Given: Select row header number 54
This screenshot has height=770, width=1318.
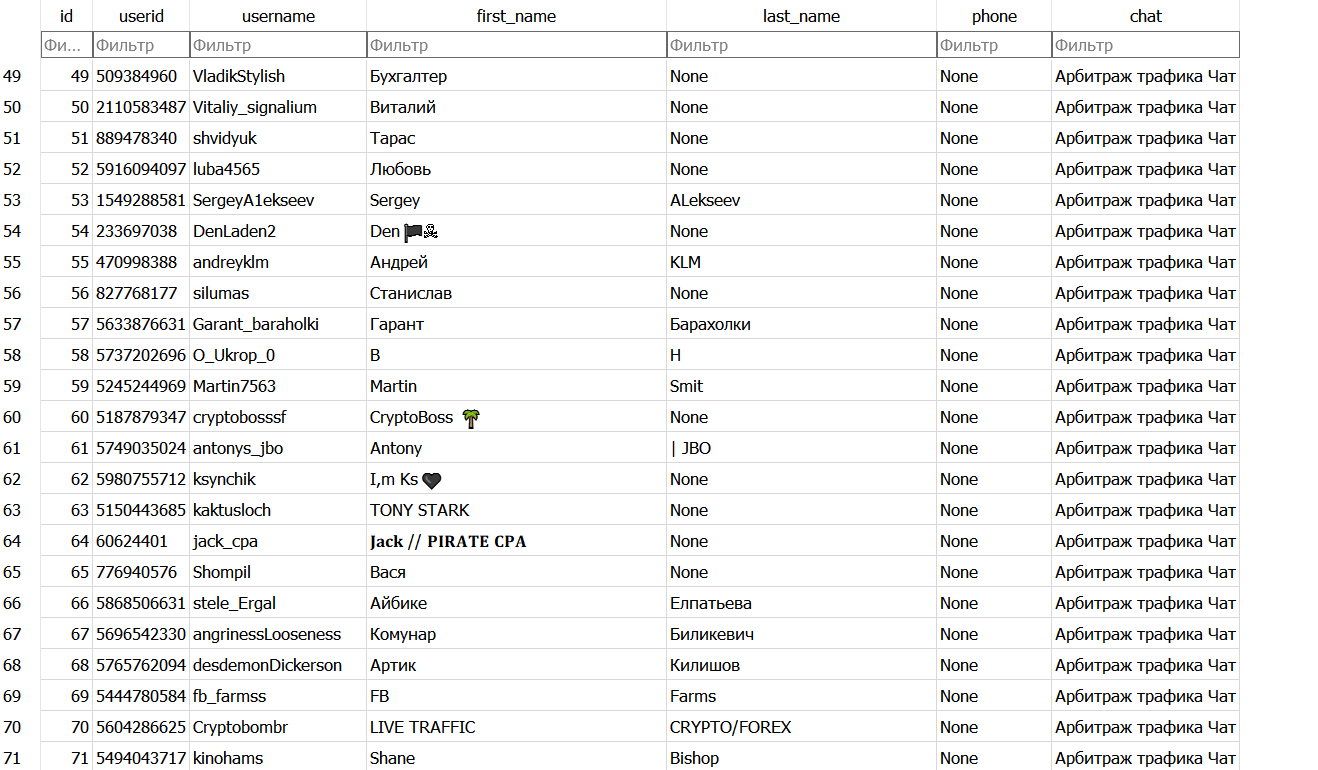Looking at the screenshot, I should tap(12, 231).
